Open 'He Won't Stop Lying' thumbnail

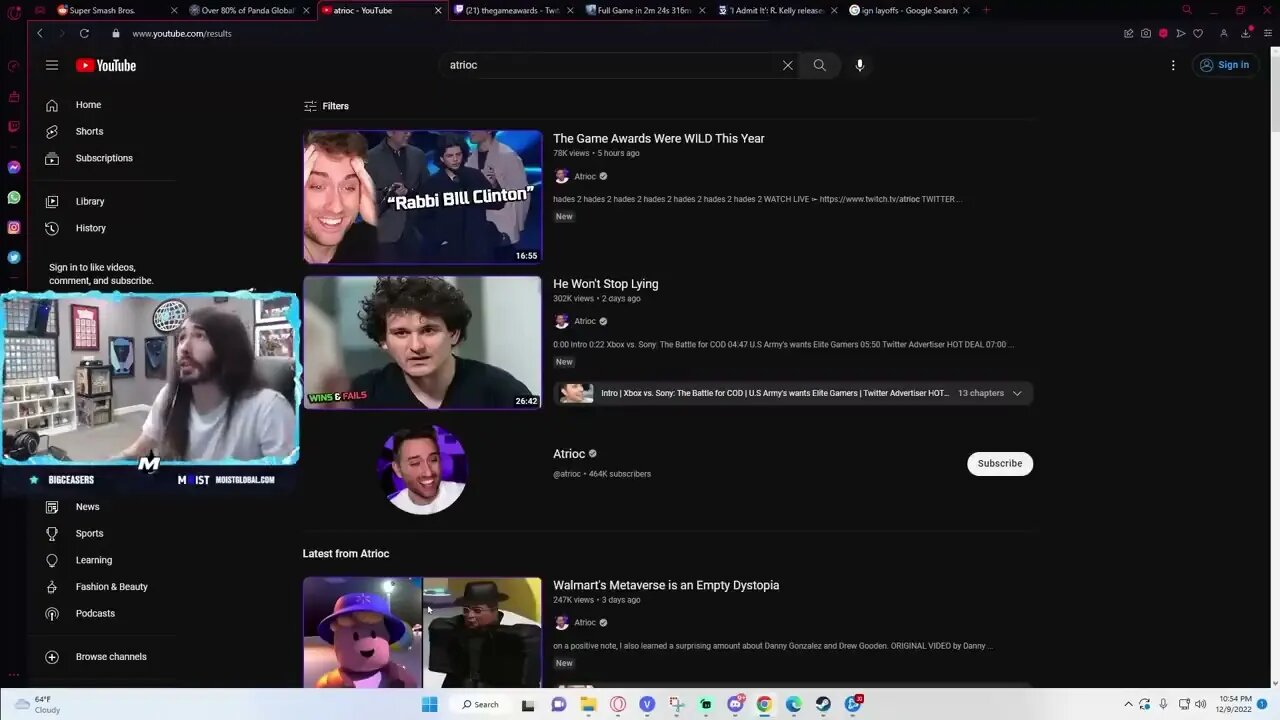coord(422,342)
